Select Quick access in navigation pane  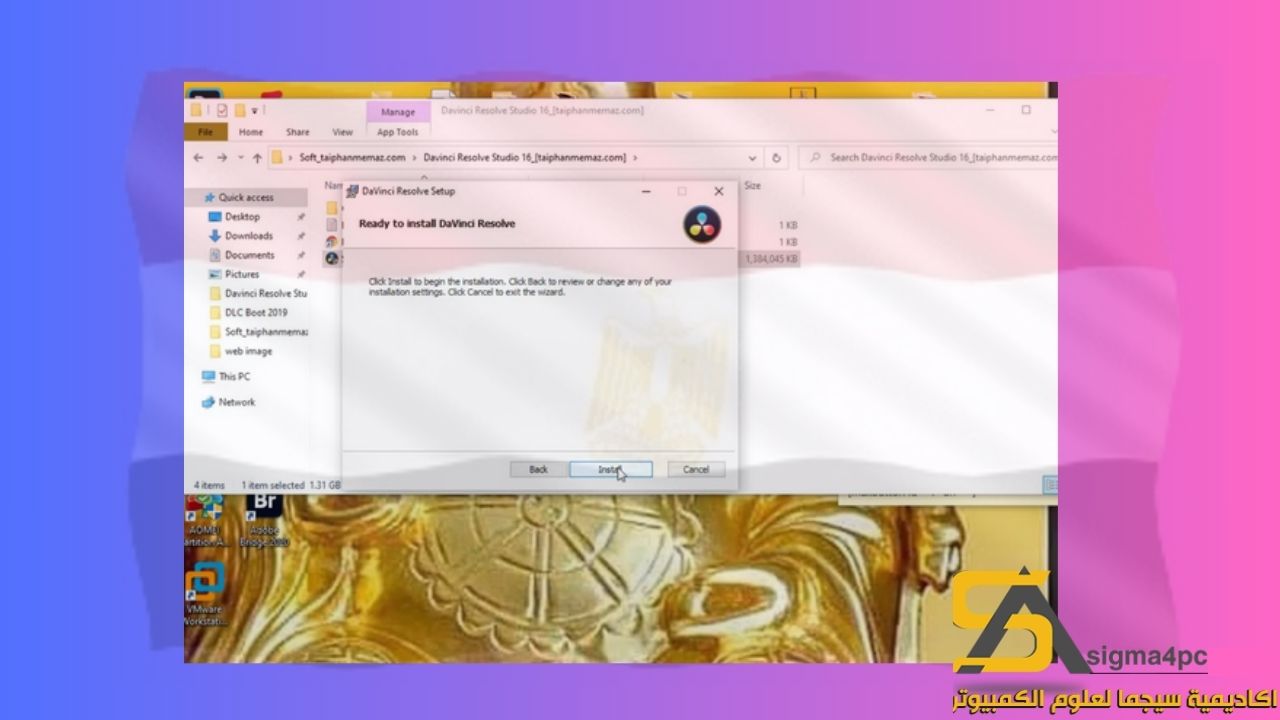[x=245, y=198]
